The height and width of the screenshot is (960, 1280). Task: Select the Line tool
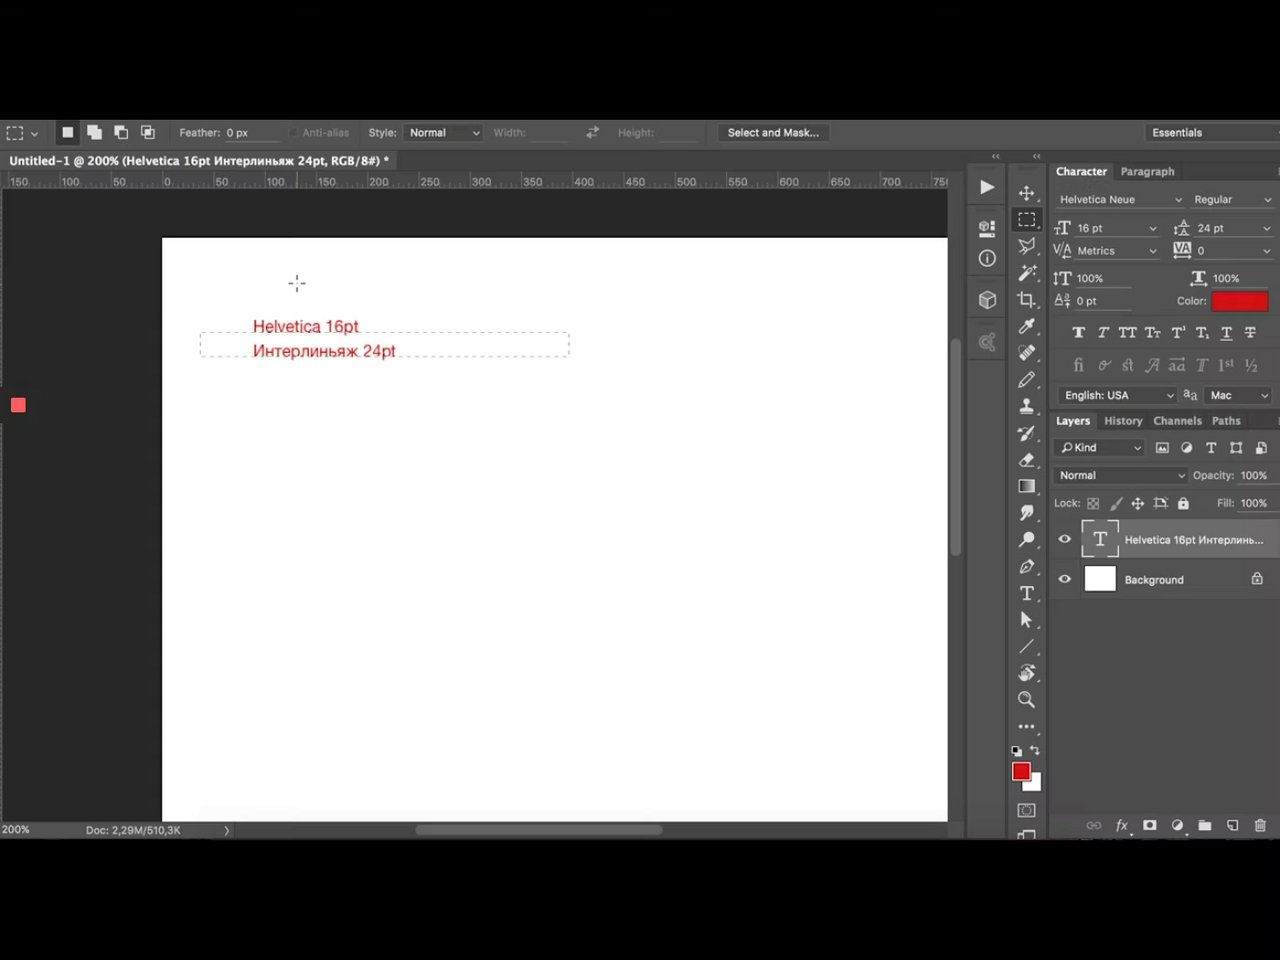(x=1026, y=646)
